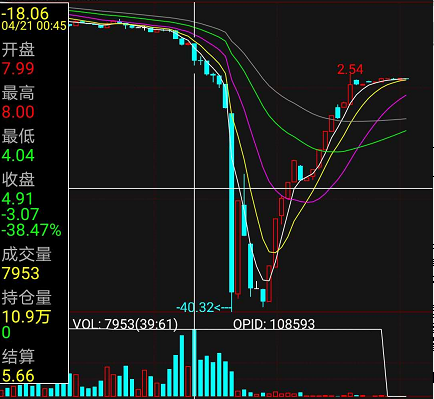Click the cyan candlestick right of 2.54 label
434x399 pixels.
coord(356,82)
